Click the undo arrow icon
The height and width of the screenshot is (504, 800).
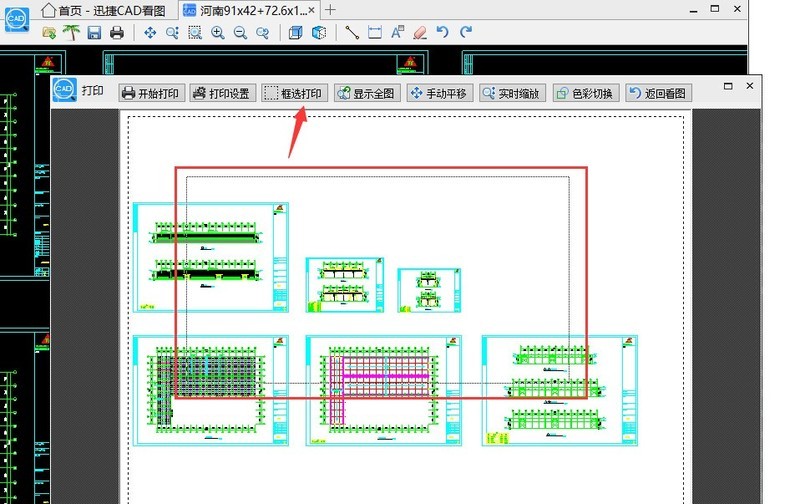[x=443, y=33]
